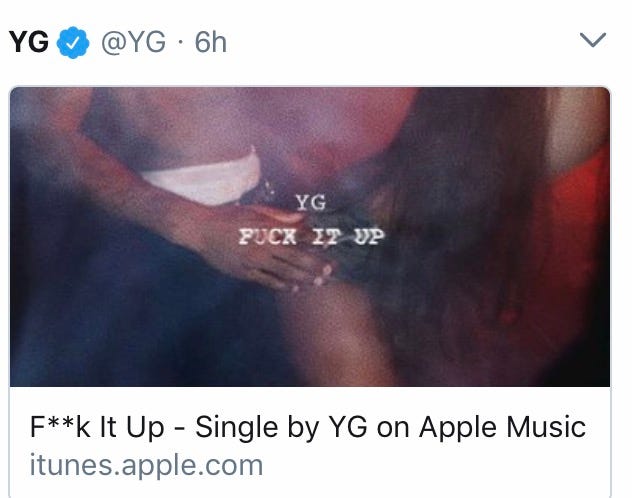Screen dimensions: 632x498
Task: Click the white garment area in the cover image
Action: pyautogui.click(x=204, y=179)
